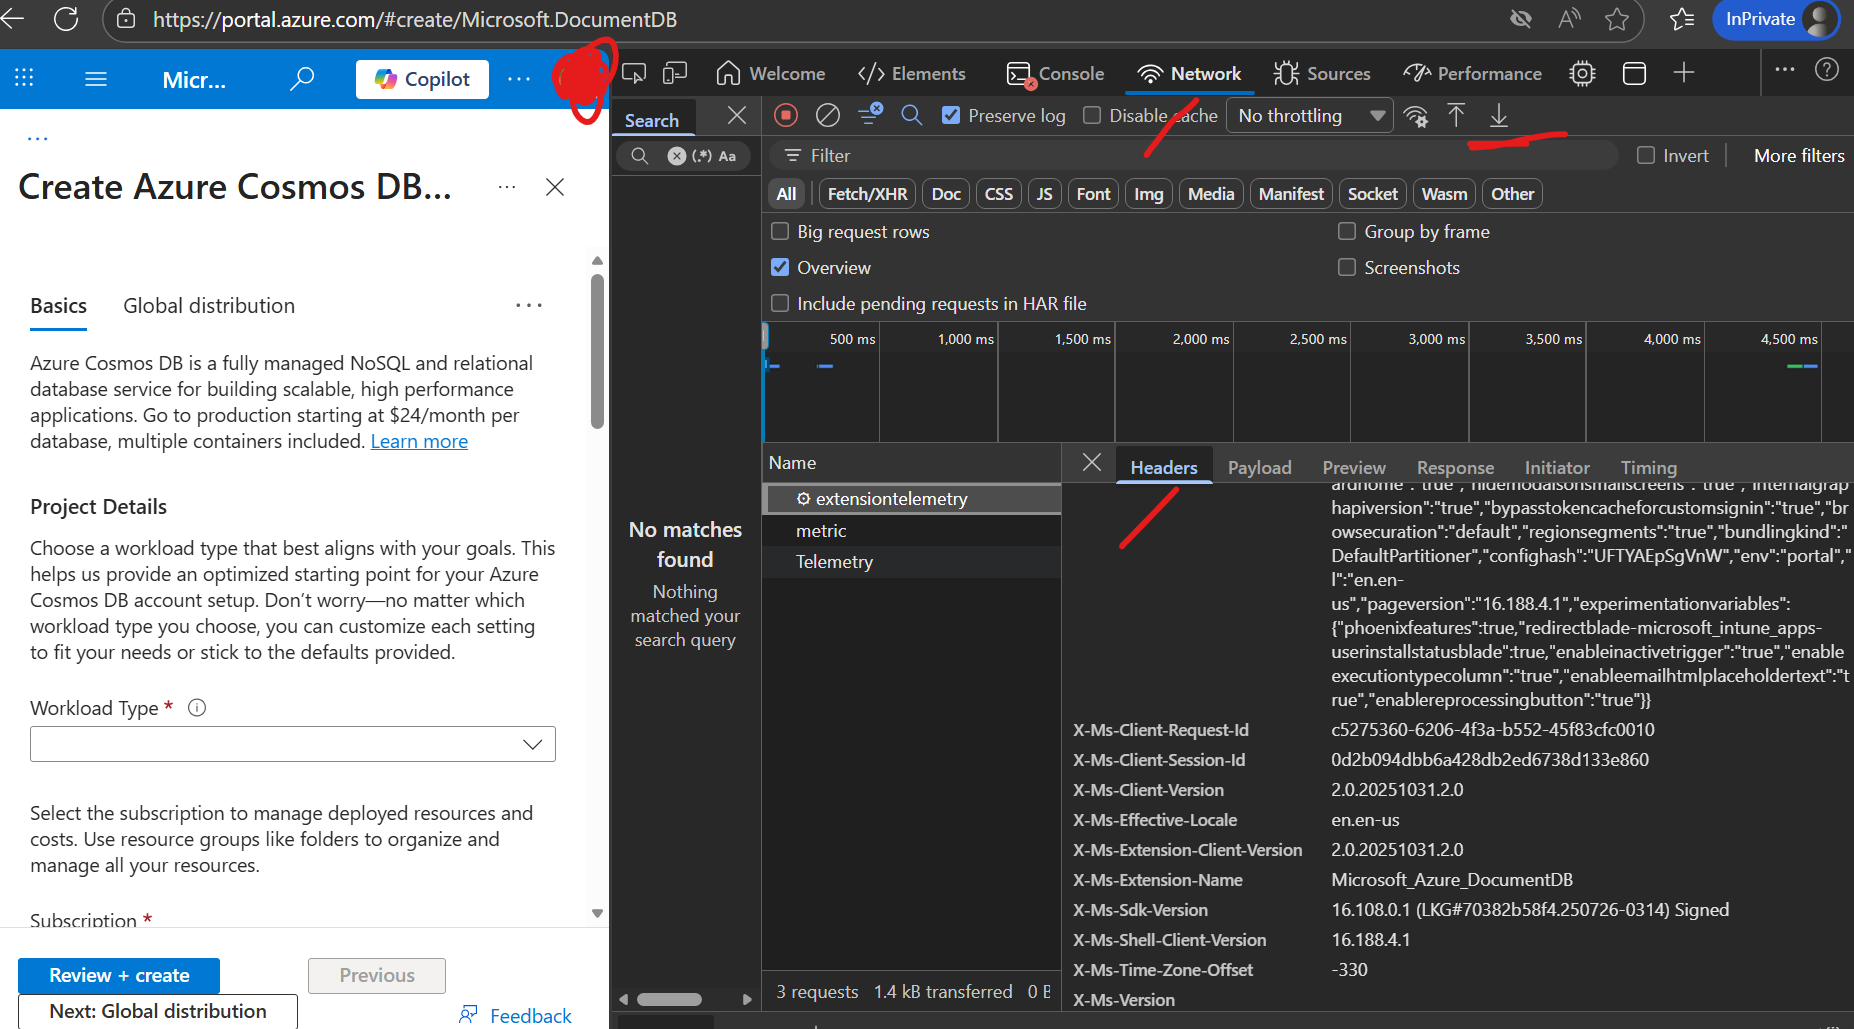Add more tools with plus icon

(1684, 72)
